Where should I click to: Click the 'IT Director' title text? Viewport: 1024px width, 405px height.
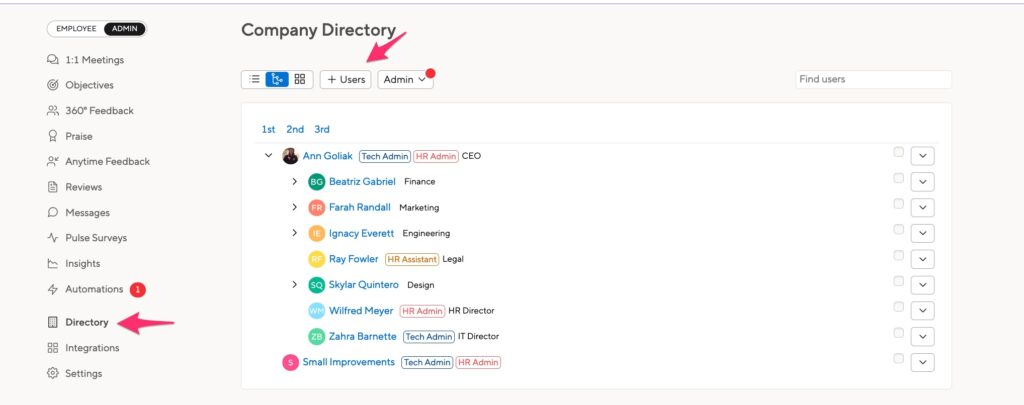point(479,336)
